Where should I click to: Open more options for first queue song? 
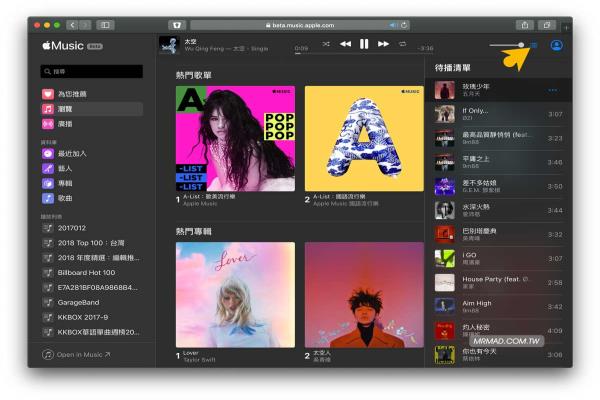click(x=553, y=90)
